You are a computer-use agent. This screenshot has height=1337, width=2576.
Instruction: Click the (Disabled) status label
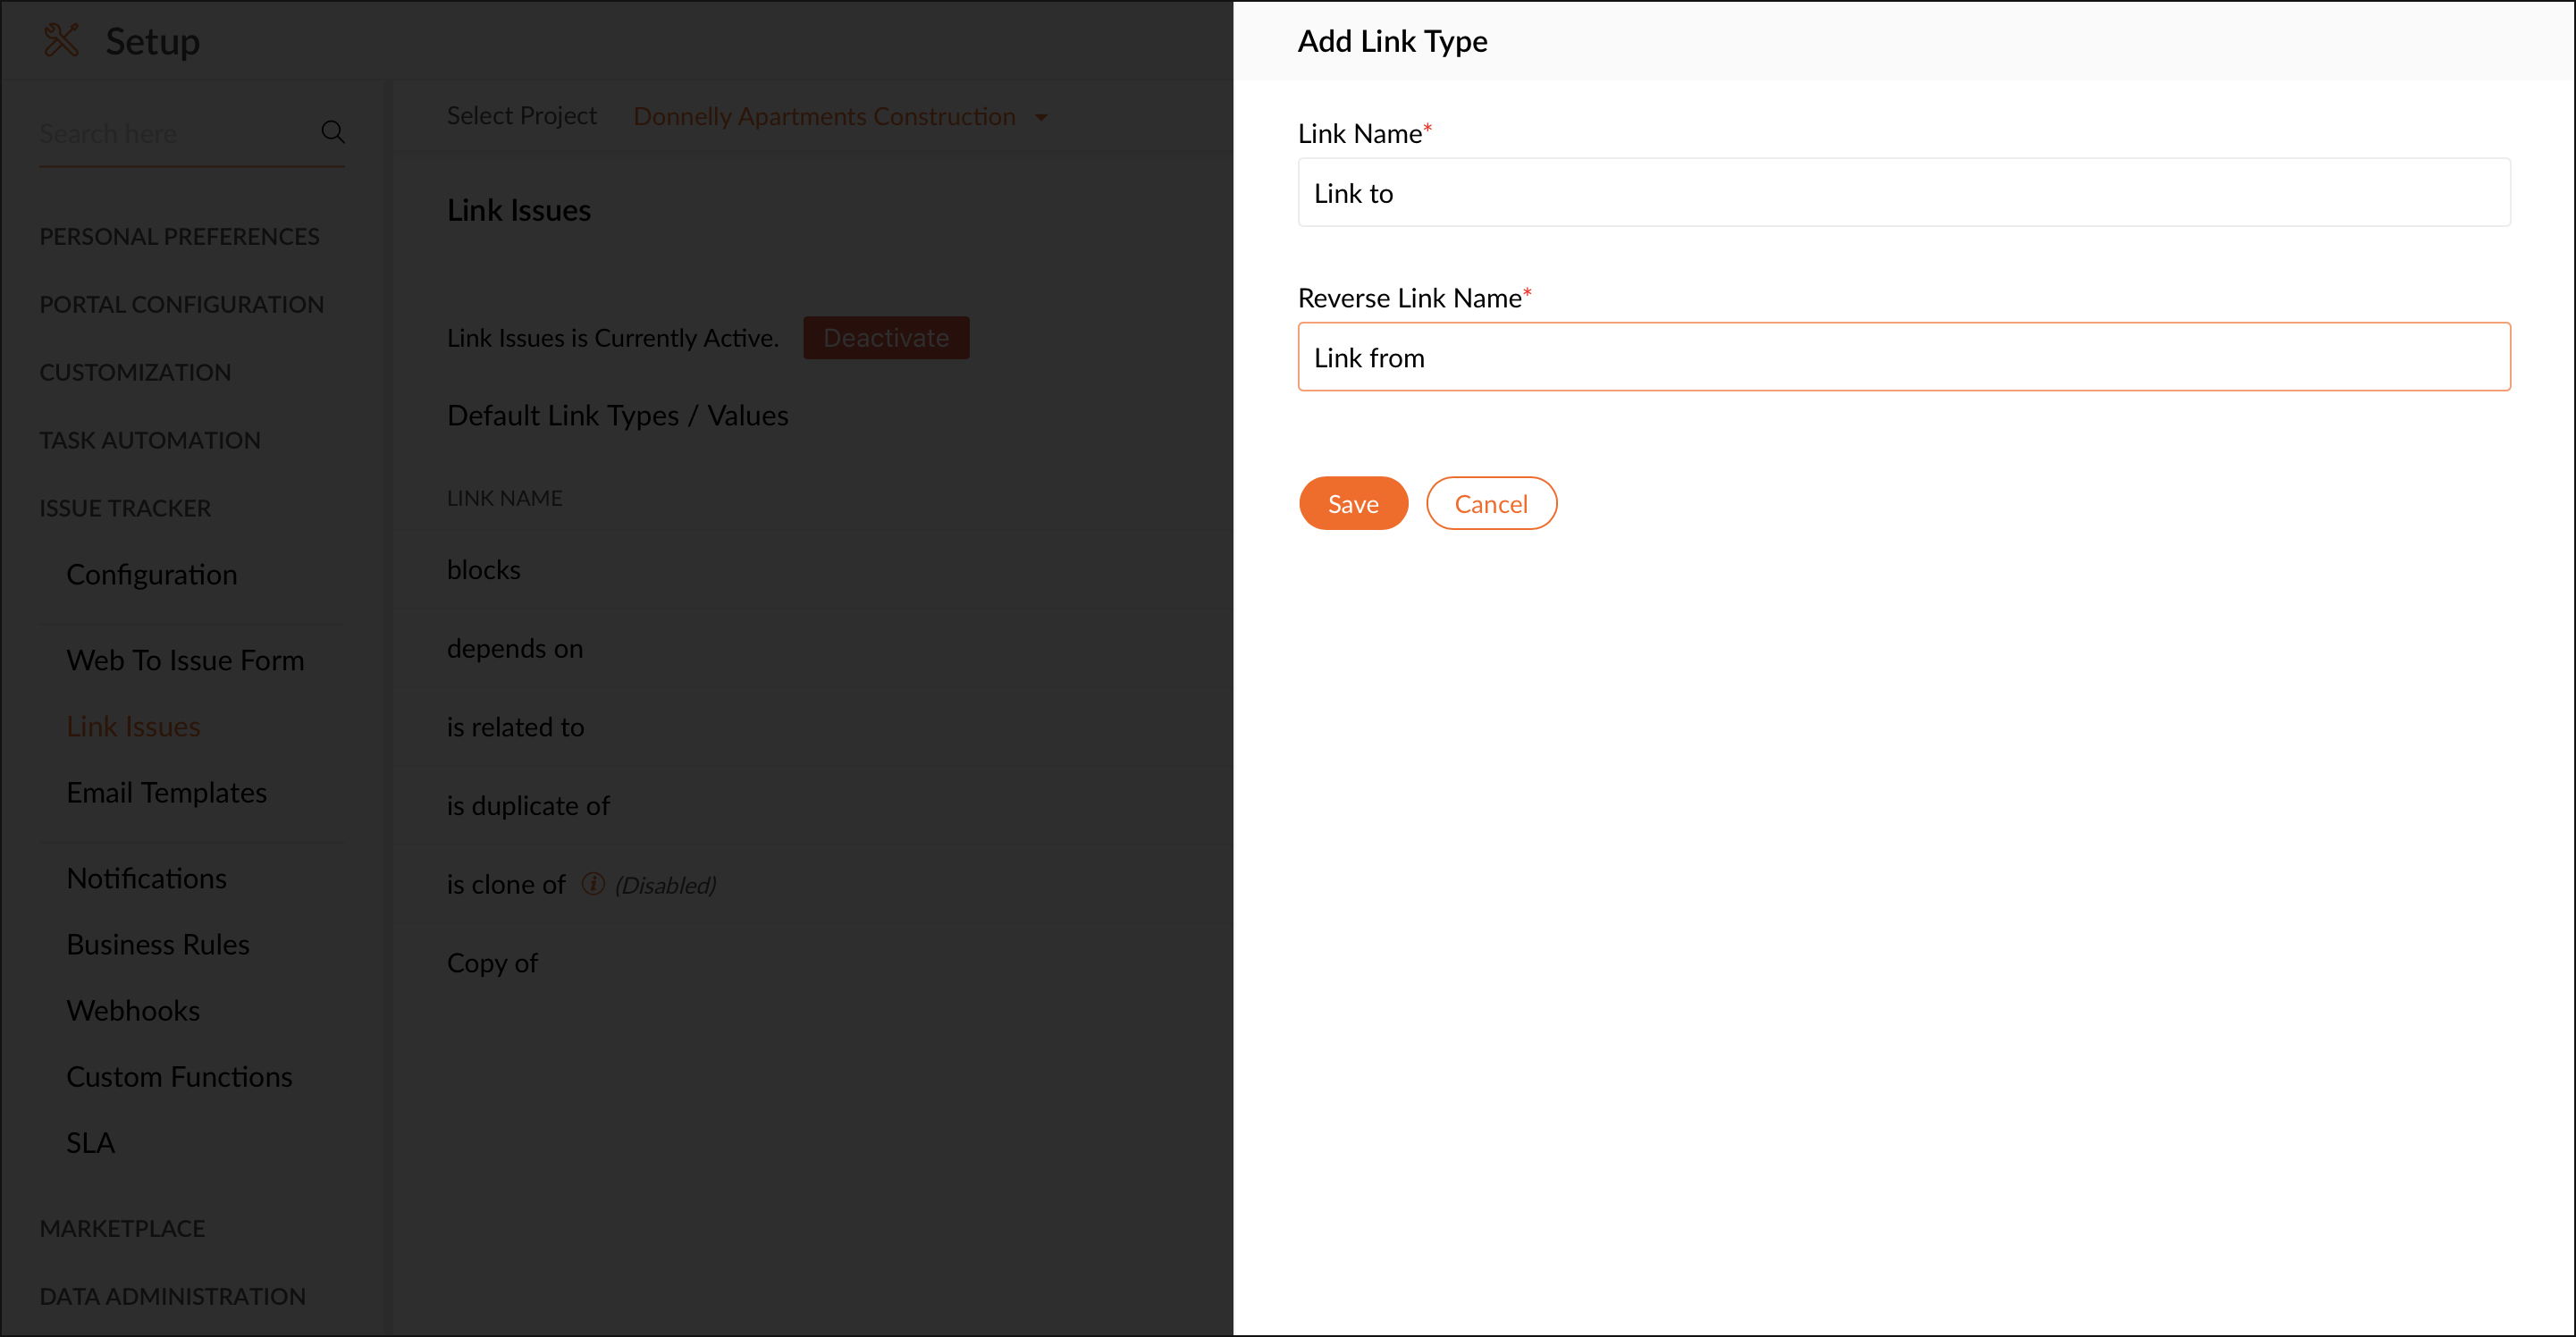tap(665, 885)
